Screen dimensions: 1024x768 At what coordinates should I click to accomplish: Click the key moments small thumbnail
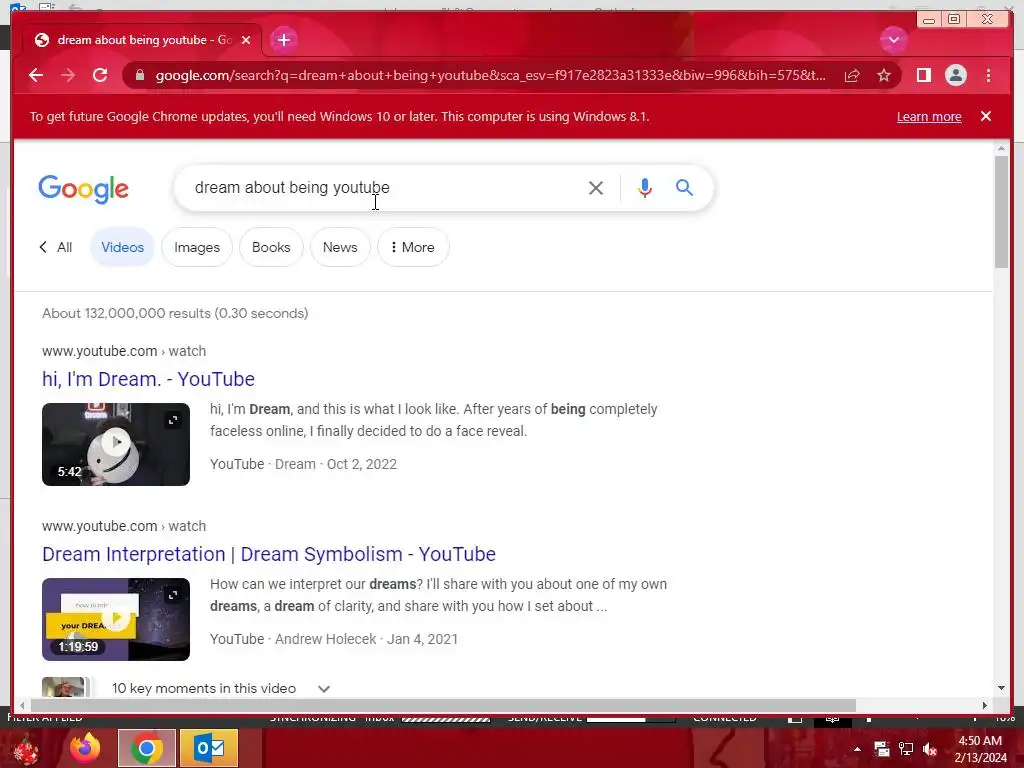(63, 687)
